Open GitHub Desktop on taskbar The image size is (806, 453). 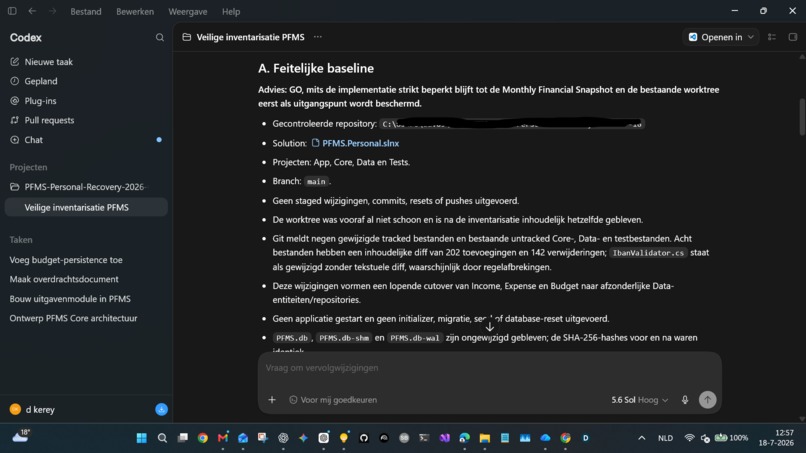click(x=364, y=438)
